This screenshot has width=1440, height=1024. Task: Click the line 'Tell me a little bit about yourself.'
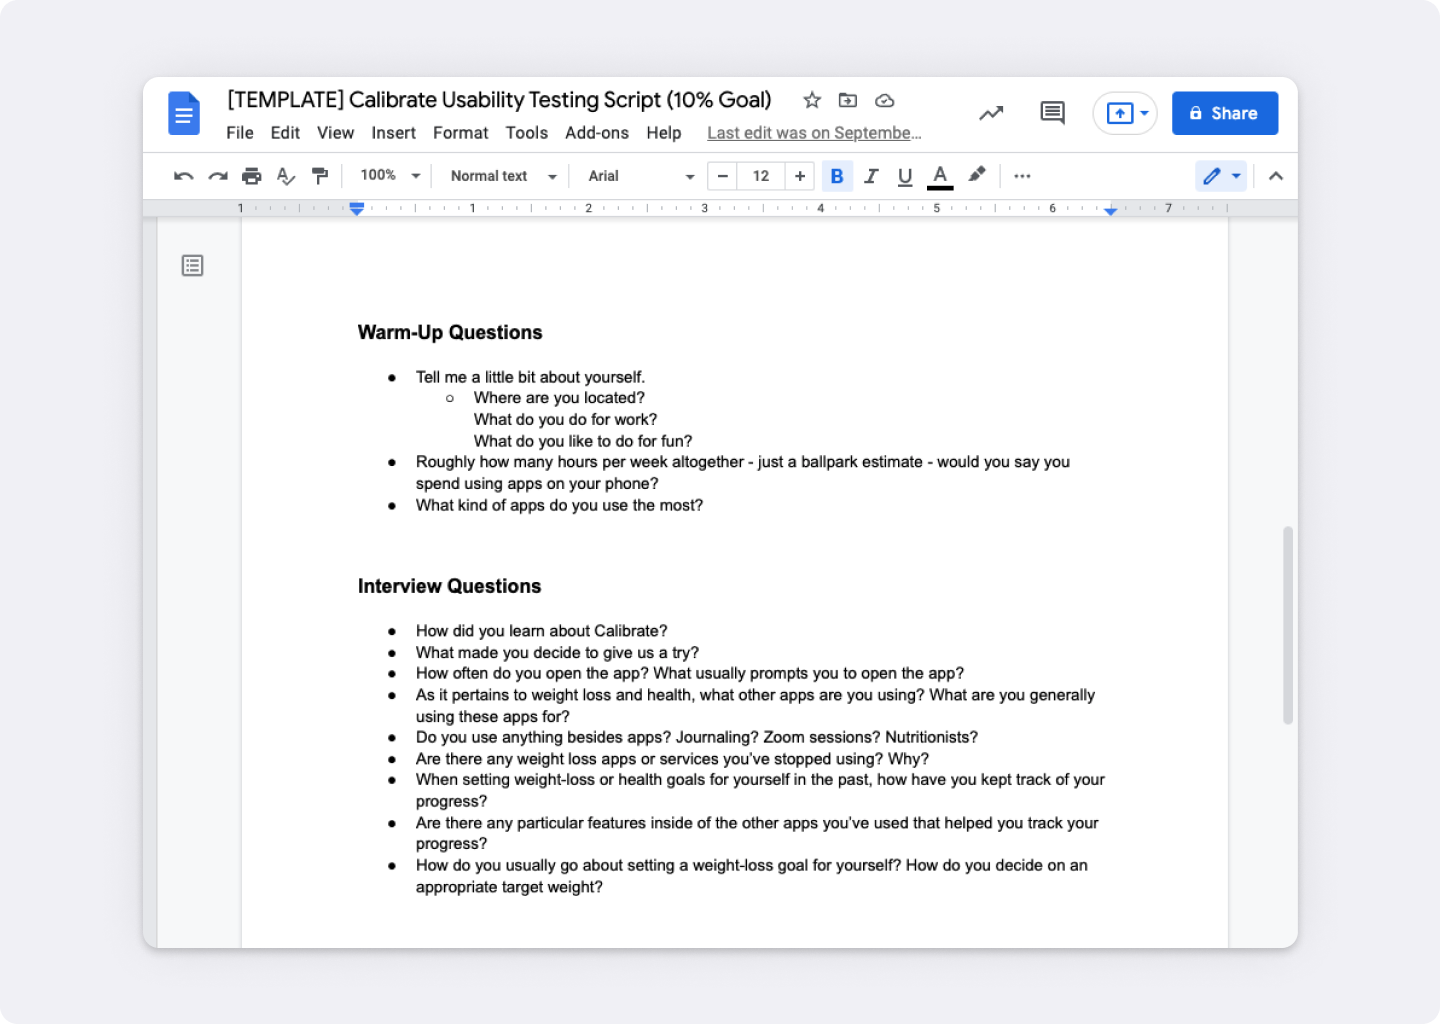click(x=531, y=377)
